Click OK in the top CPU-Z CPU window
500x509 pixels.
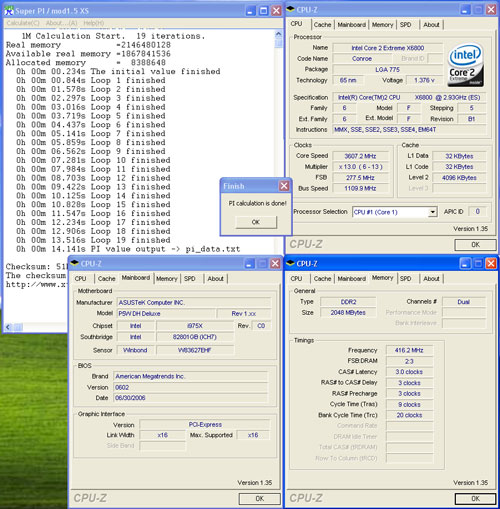point(475,245)
